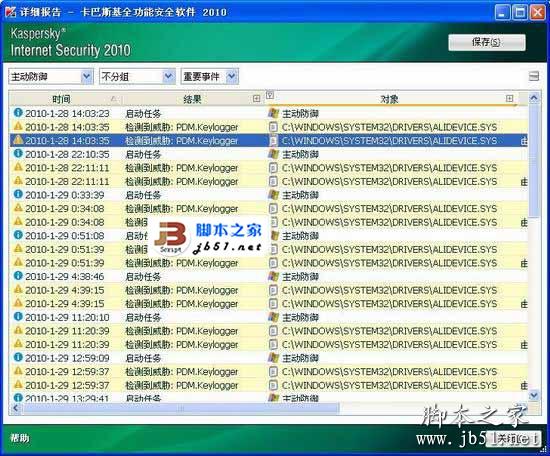Click 由 at end of 0:51:39 row
Image resolution: width=550 pixels, height=456 pixels.
pyautogui.click(x=524, y=263)
